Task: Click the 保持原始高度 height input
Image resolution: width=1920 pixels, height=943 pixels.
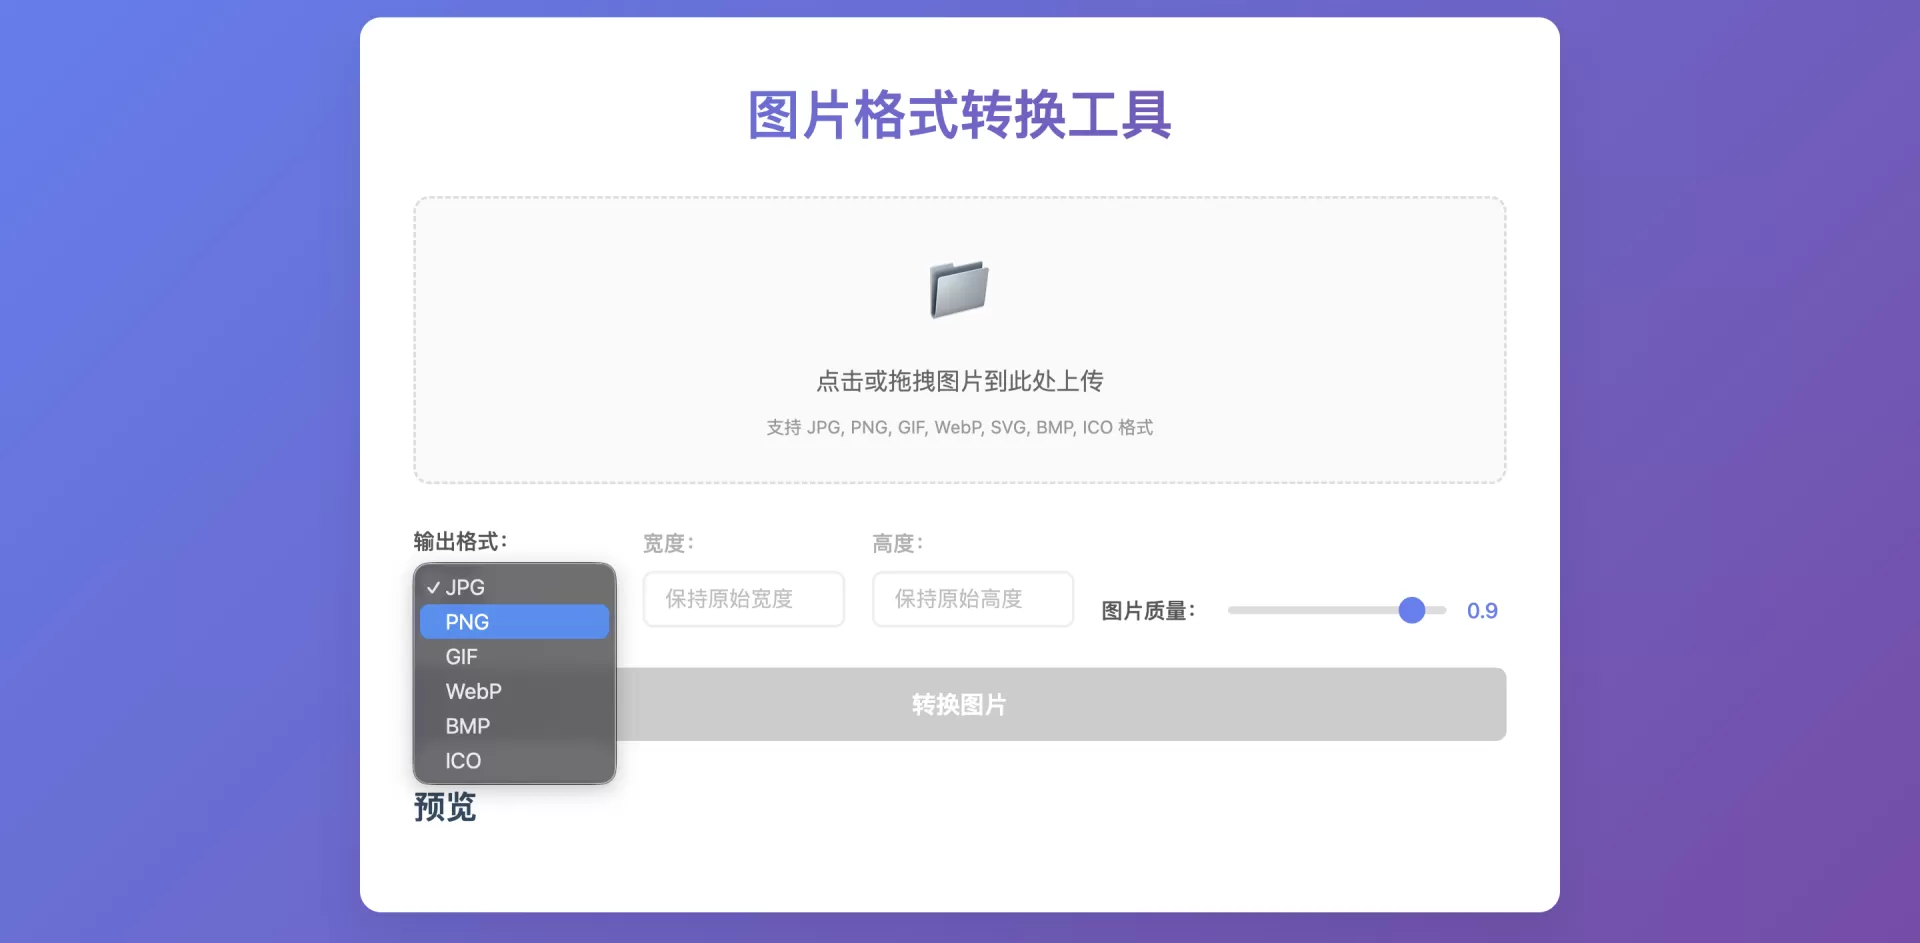Action: (x=971, y=599)
